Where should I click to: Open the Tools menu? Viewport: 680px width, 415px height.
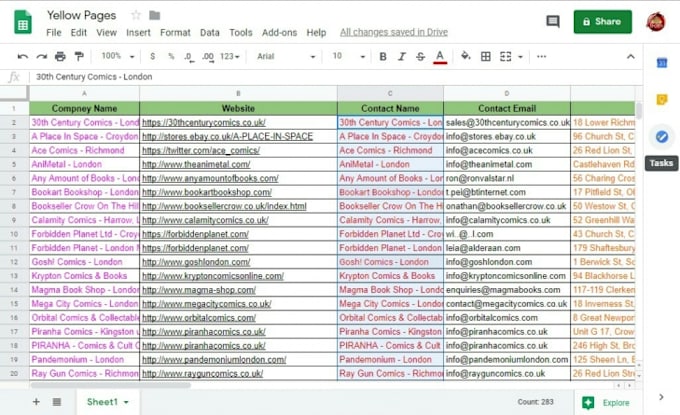pos(241,33)
